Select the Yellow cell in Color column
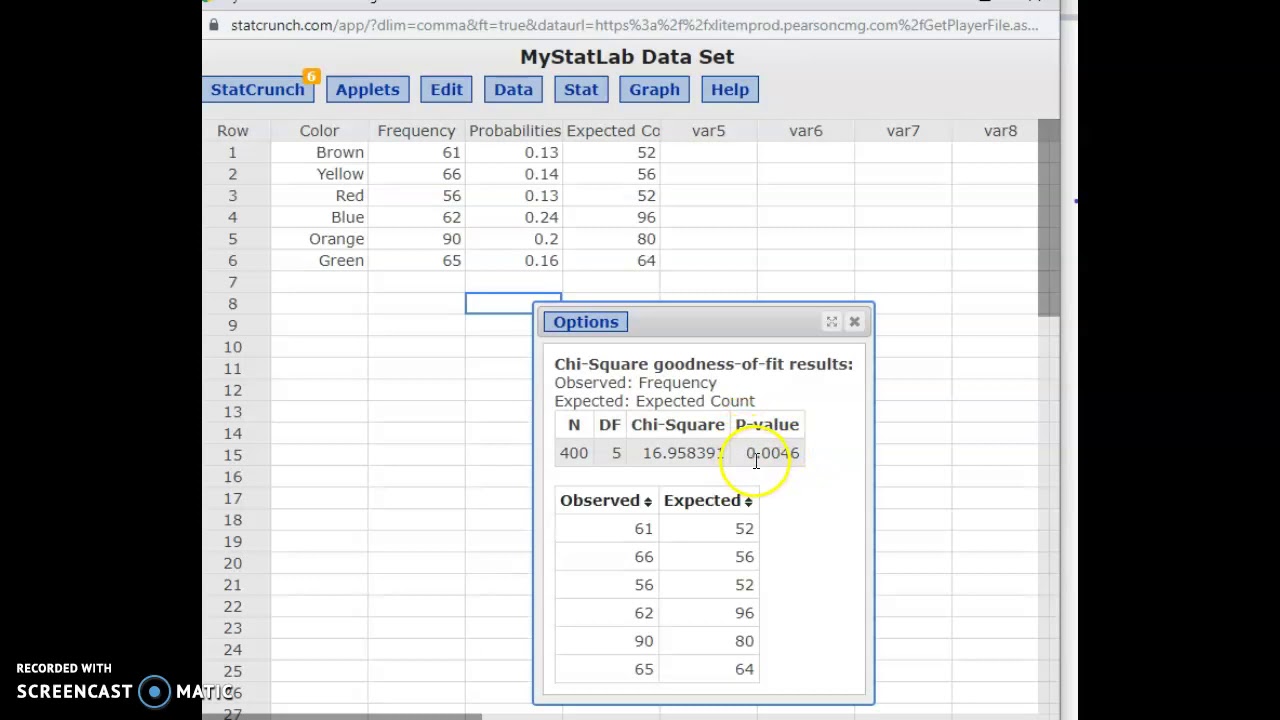The height and width of the screenshot is (720, 1280). [319, 174]
